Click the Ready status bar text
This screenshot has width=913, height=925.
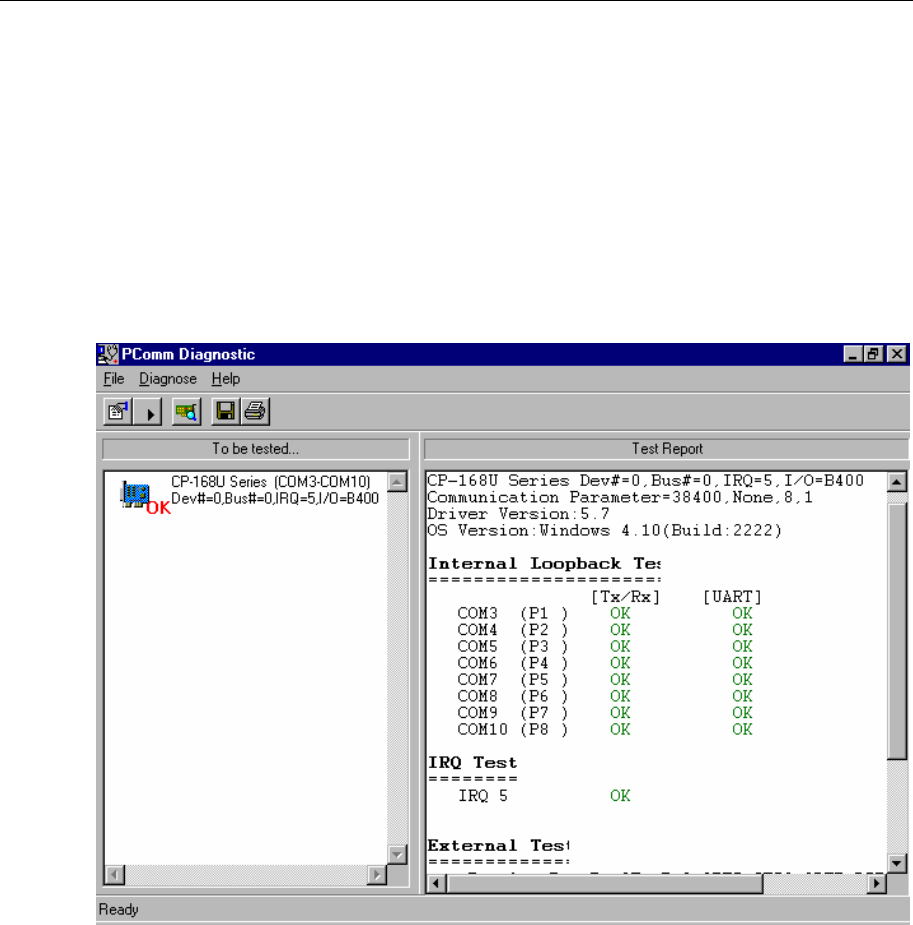(119, 909)
